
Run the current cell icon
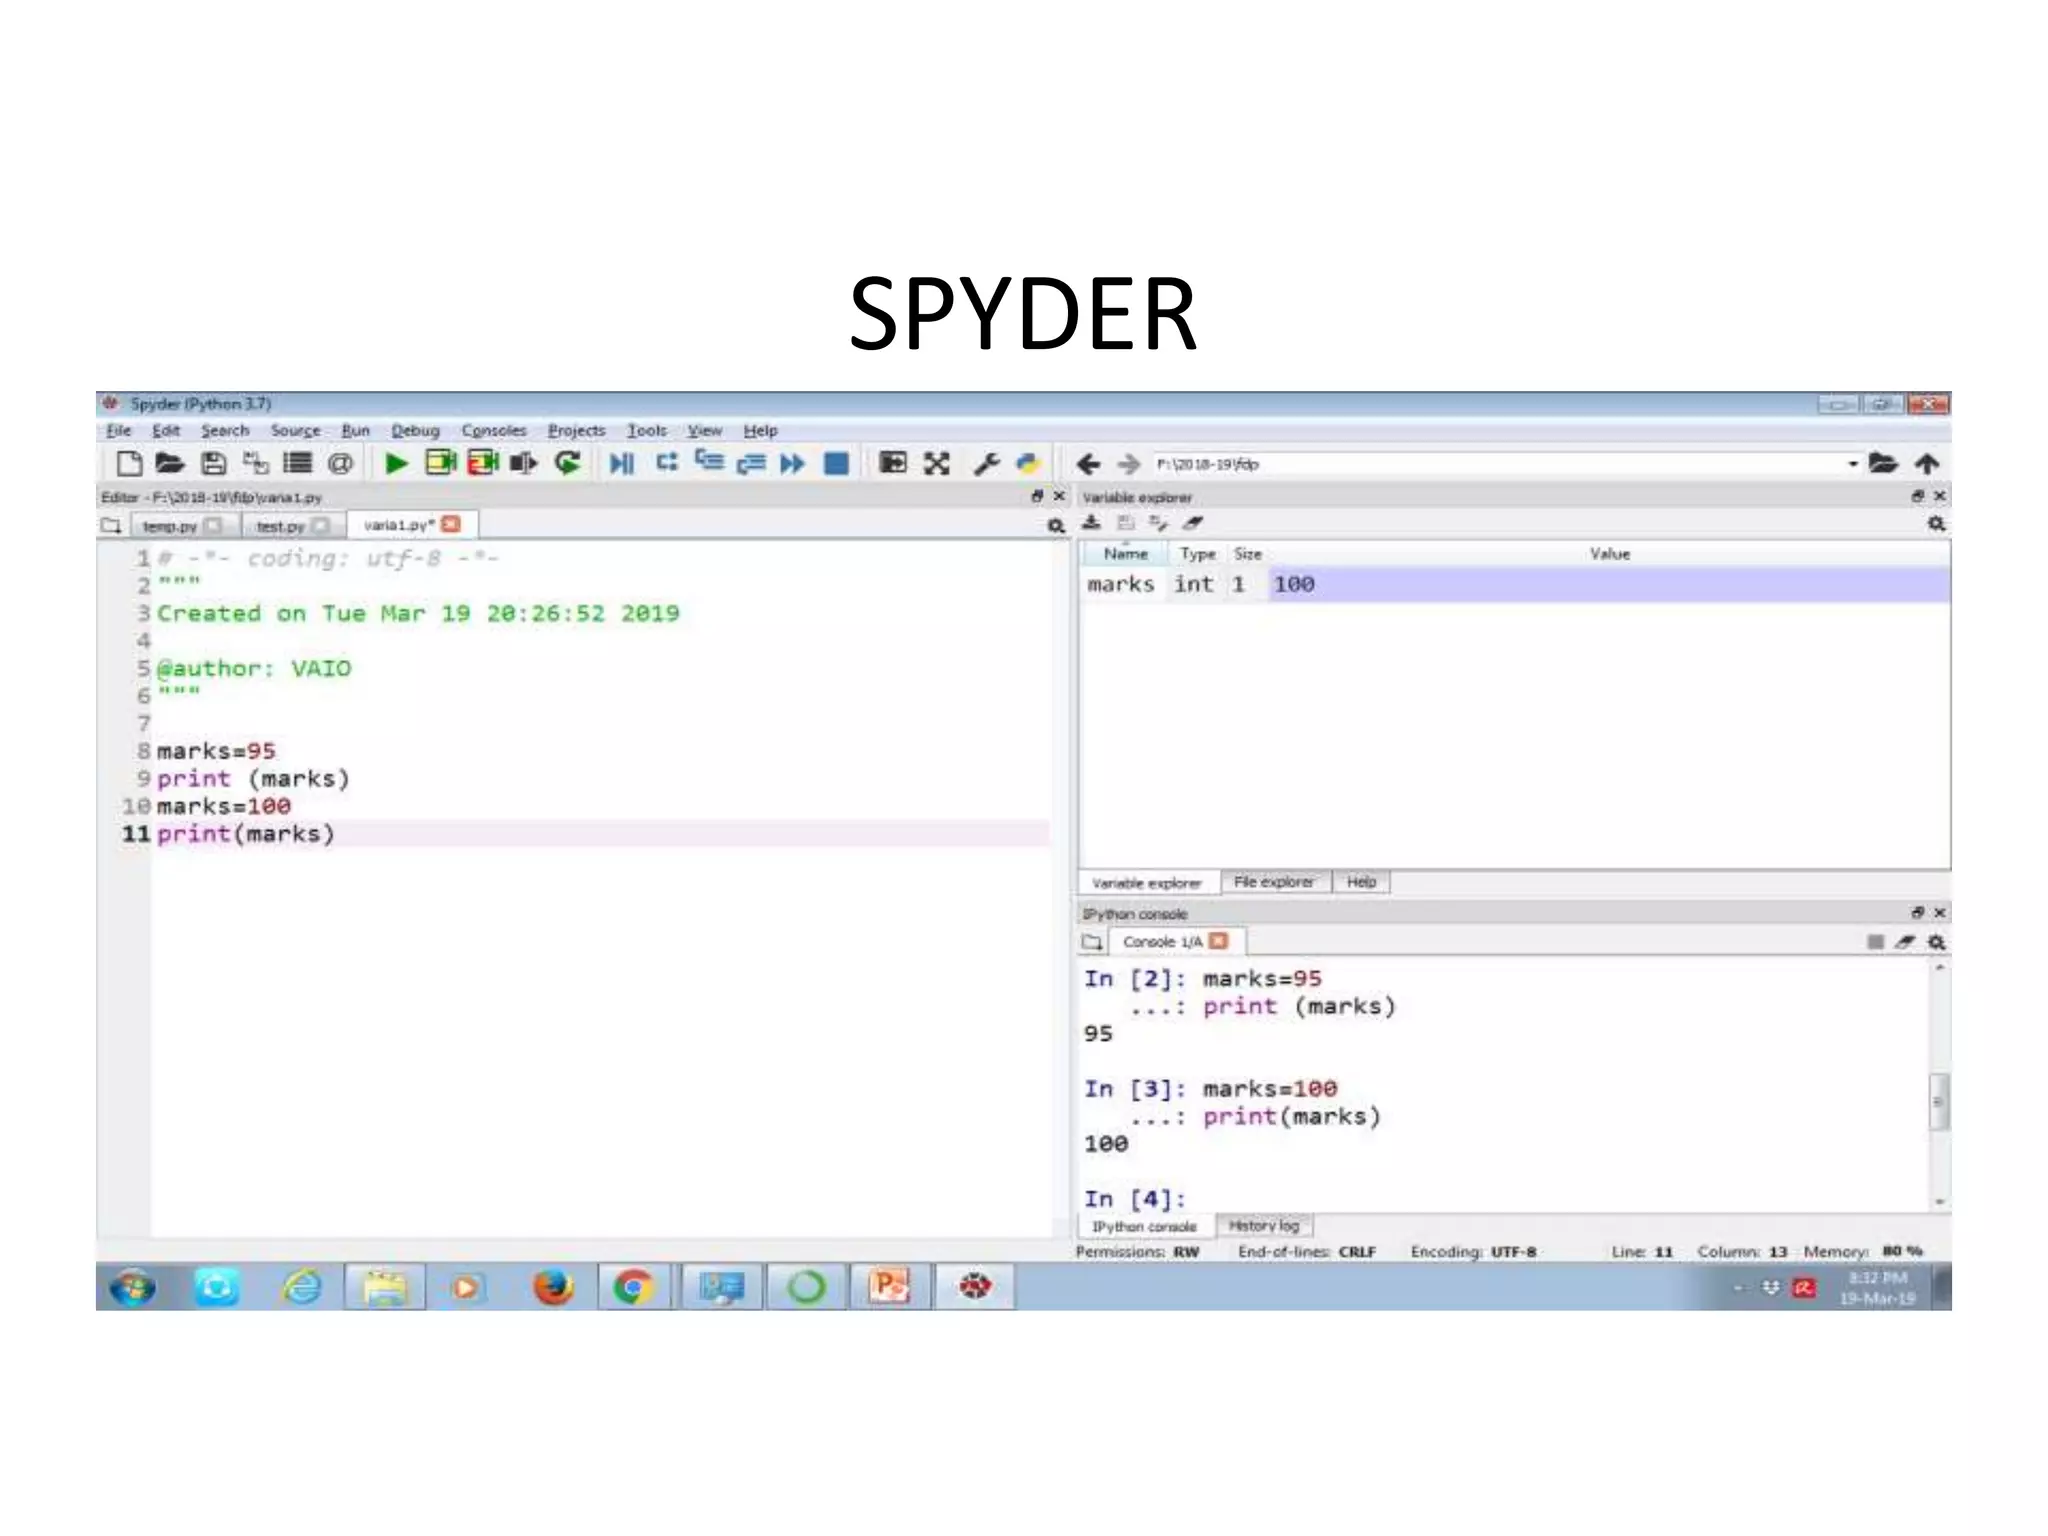coord(440,463)
